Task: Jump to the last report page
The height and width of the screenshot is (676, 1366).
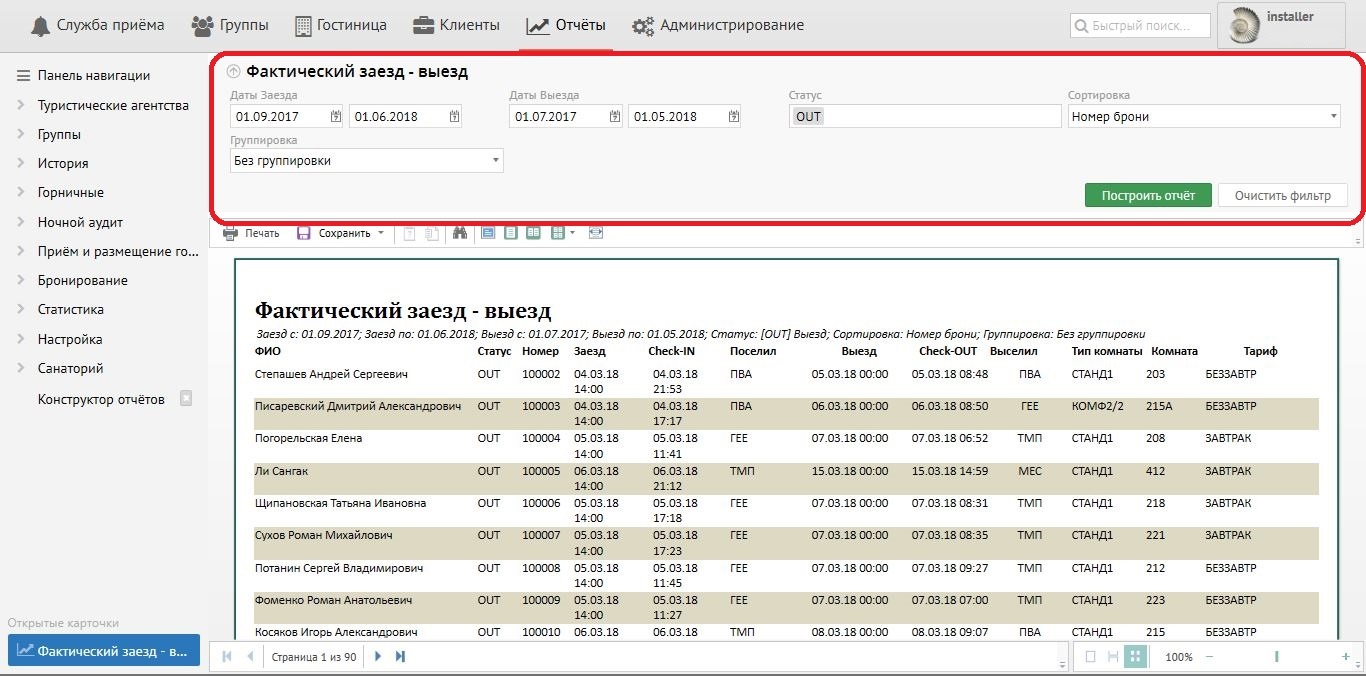Action: tap(401, 657)
